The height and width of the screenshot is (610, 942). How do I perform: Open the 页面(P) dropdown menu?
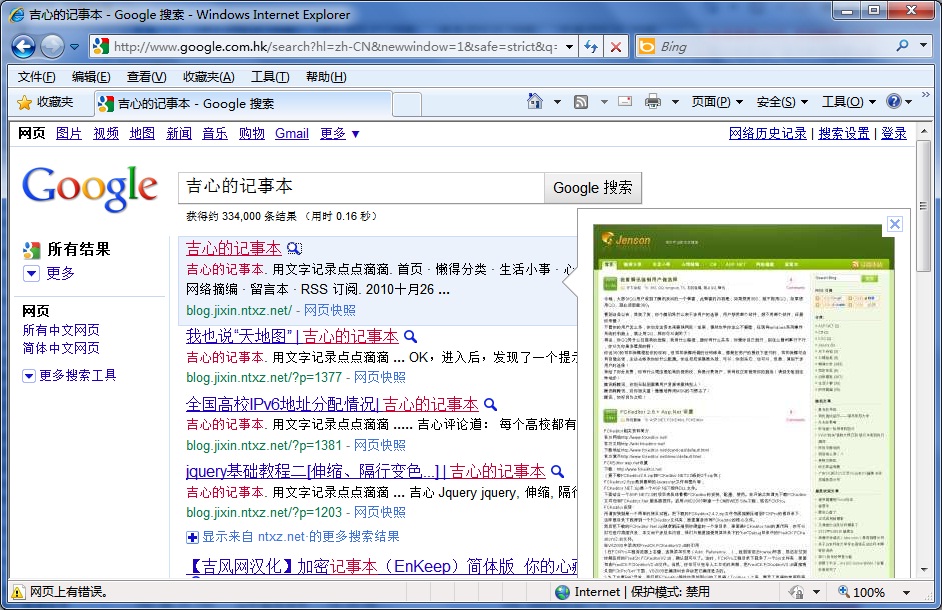point(717,102)
